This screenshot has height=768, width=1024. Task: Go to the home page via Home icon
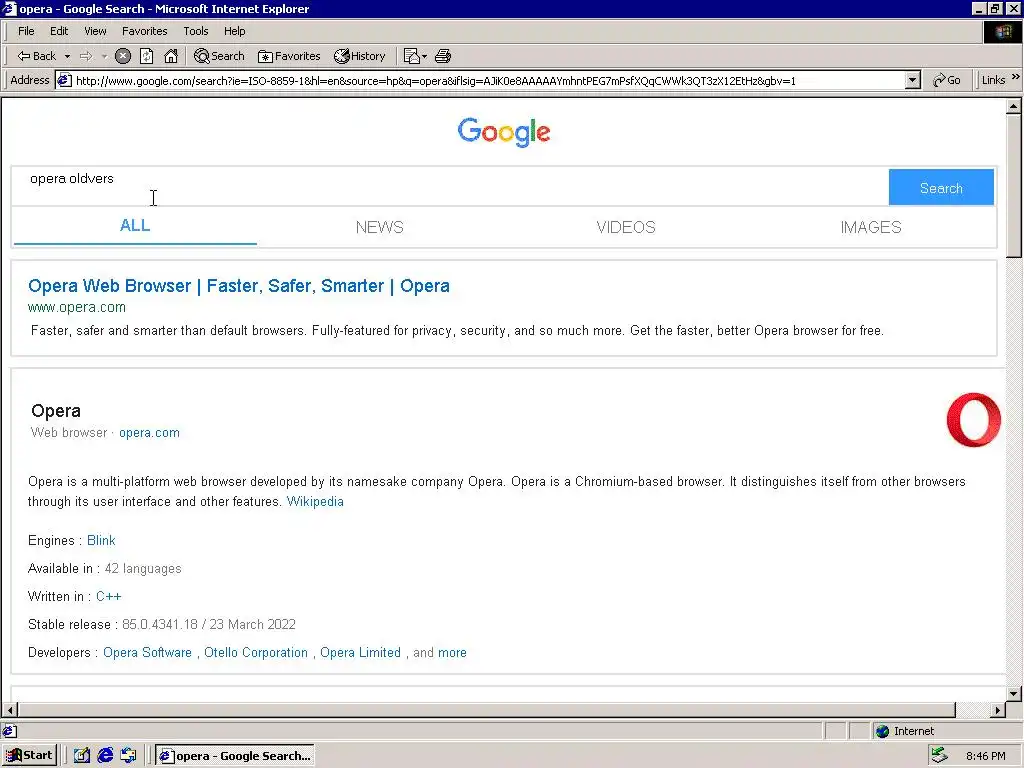171,56
